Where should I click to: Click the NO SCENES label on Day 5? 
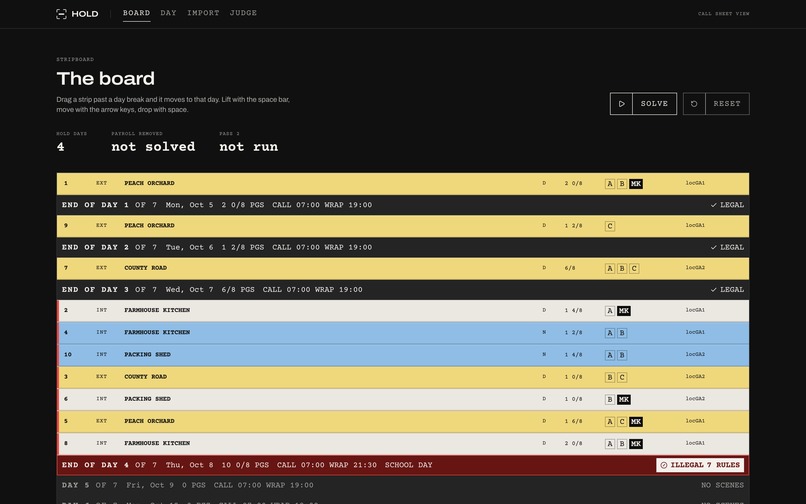tap(722, 485)
